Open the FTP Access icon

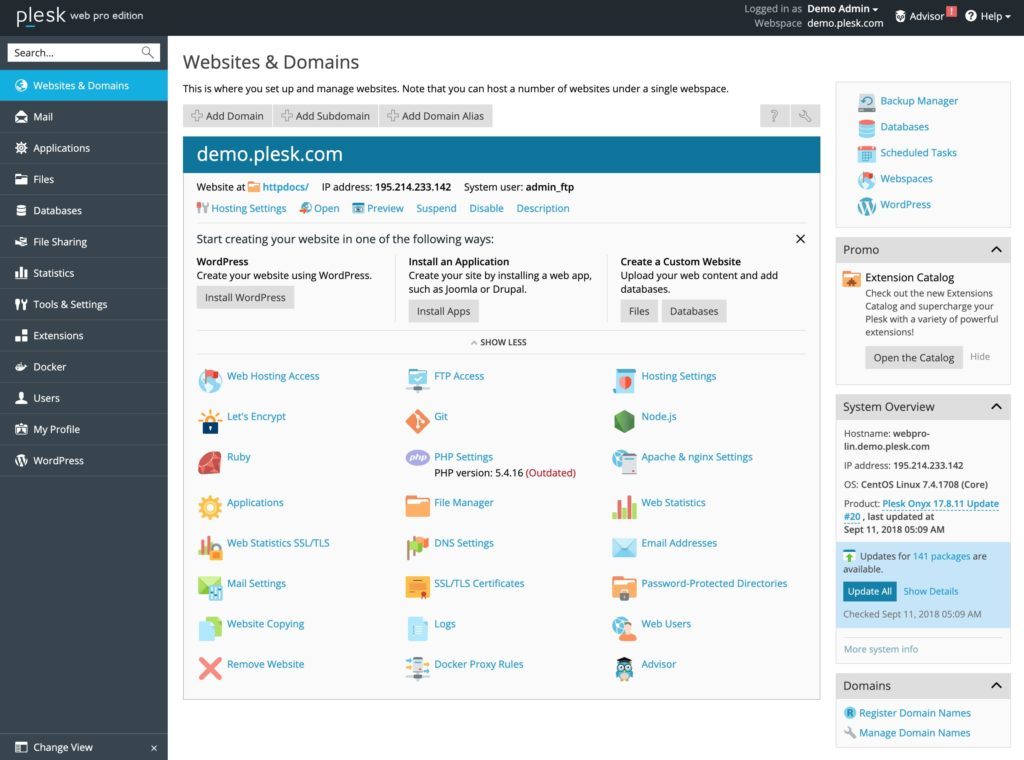pyautogui.click(x=417, y=380)
